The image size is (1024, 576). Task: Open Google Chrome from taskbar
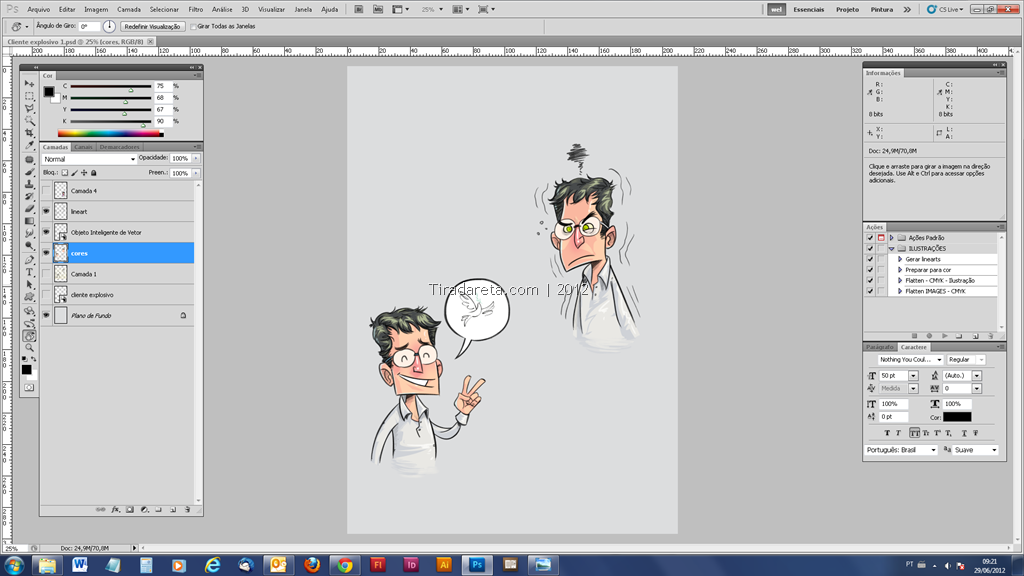click(x=345, y=565)
